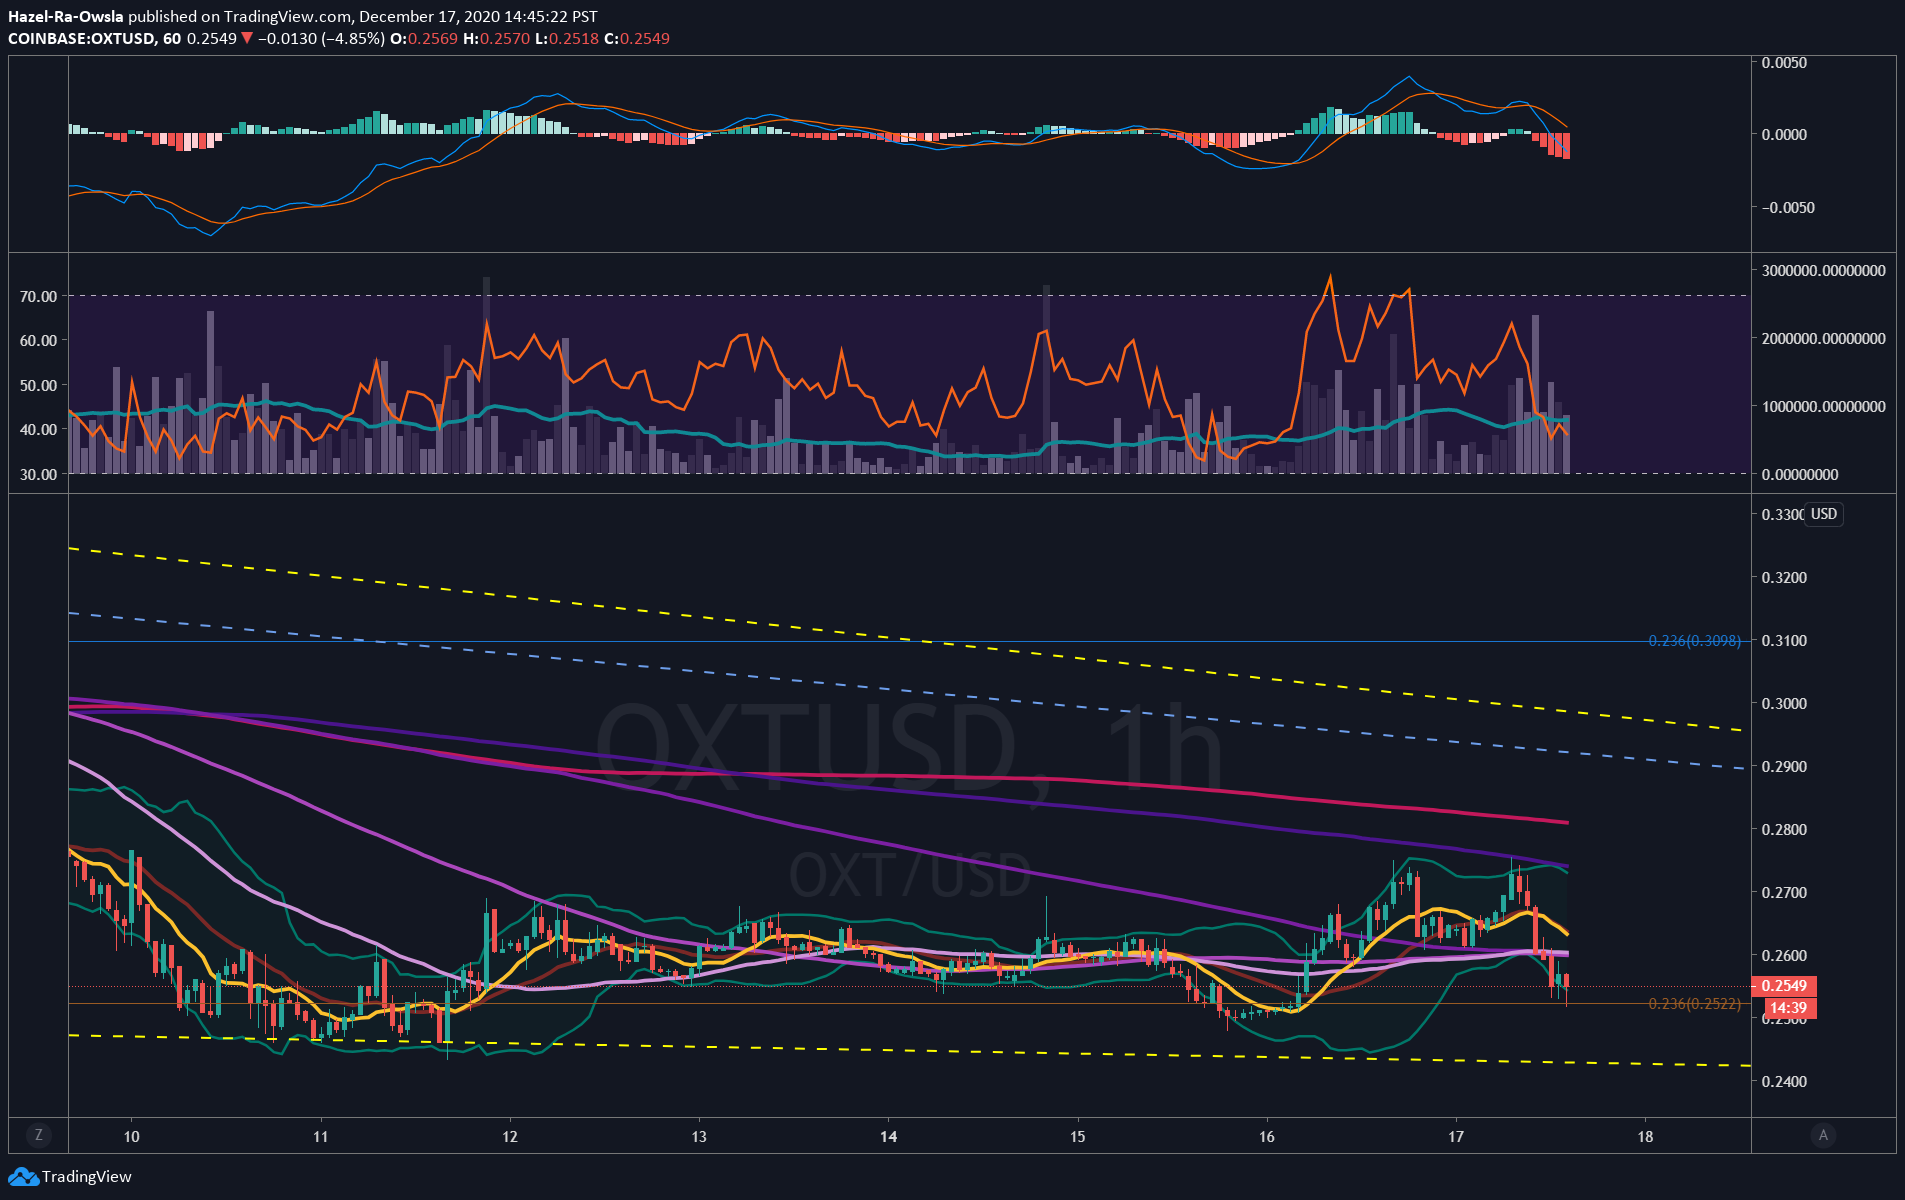
Task: Click the 0.2600 price axis label
Action: point(1784,956)
